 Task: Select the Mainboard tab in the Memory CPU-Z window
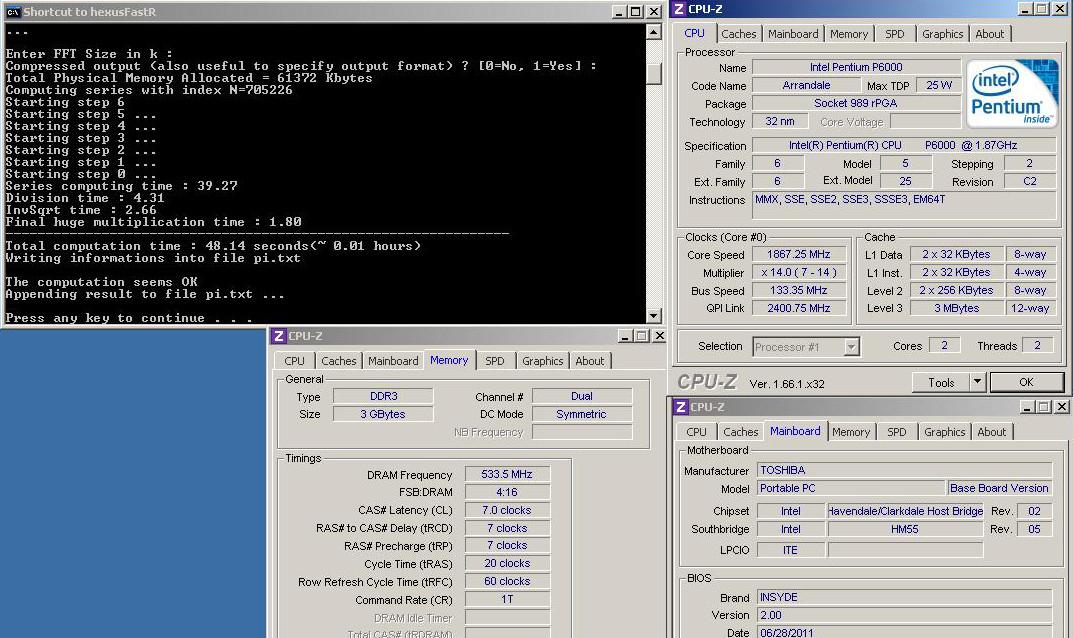[393, 361]
